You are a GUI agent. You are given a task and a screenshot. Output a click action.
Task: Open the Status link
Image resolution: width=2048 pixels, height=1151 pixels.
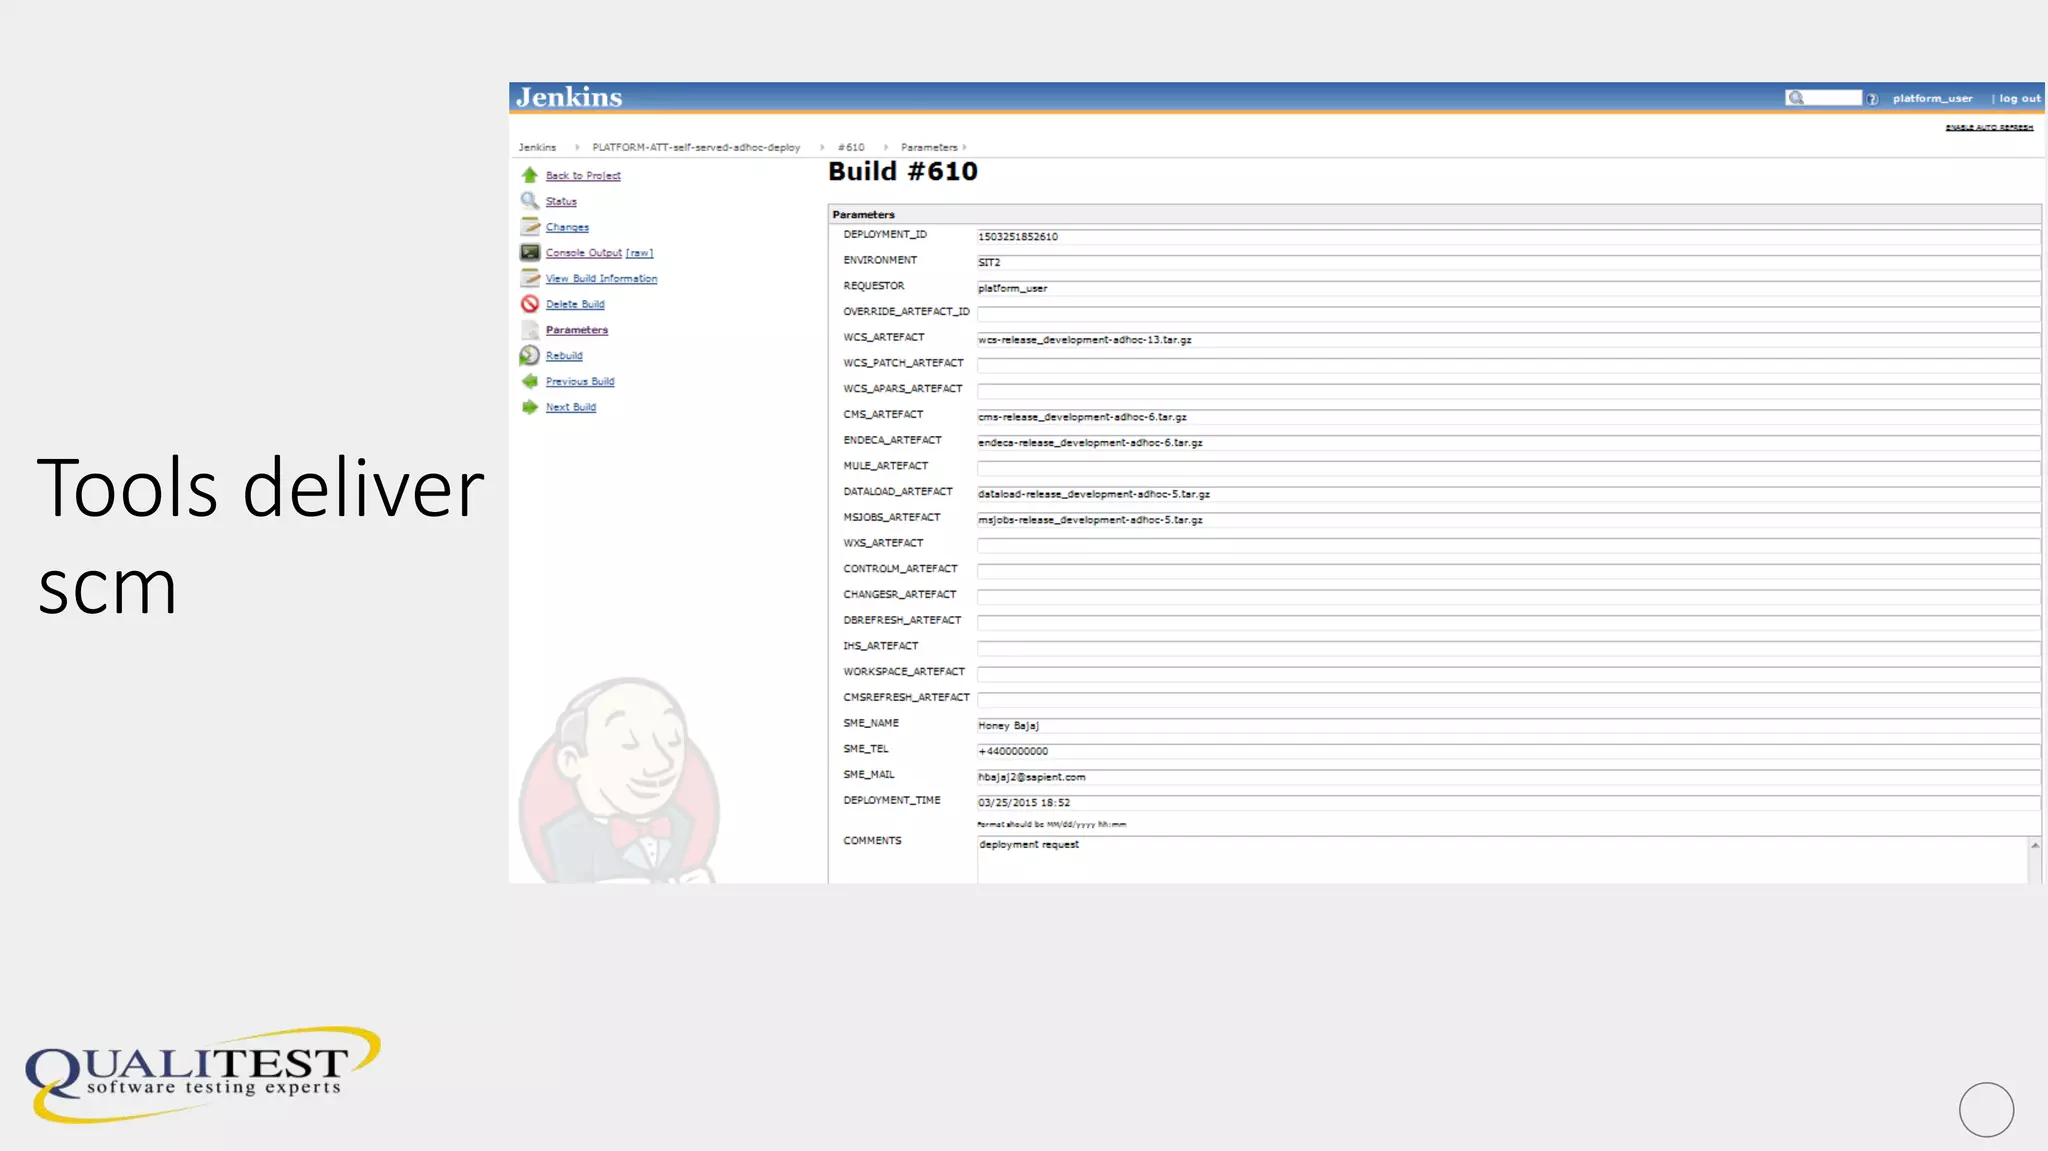[x=561, y=202]
